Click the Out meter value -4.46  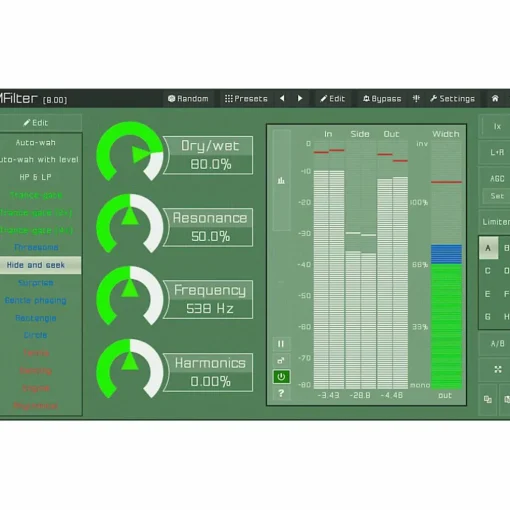392,396
